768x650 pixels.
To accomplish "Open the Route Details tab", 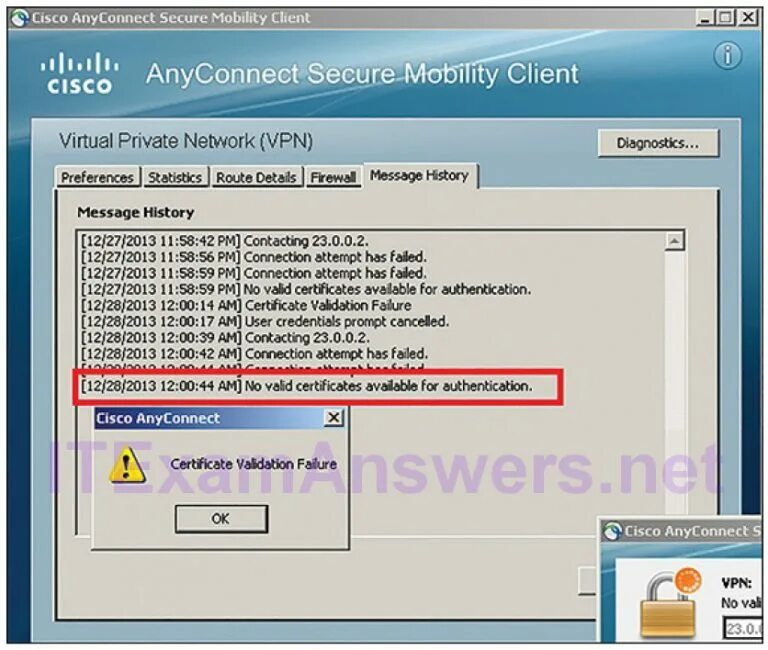I will [256, 177].
